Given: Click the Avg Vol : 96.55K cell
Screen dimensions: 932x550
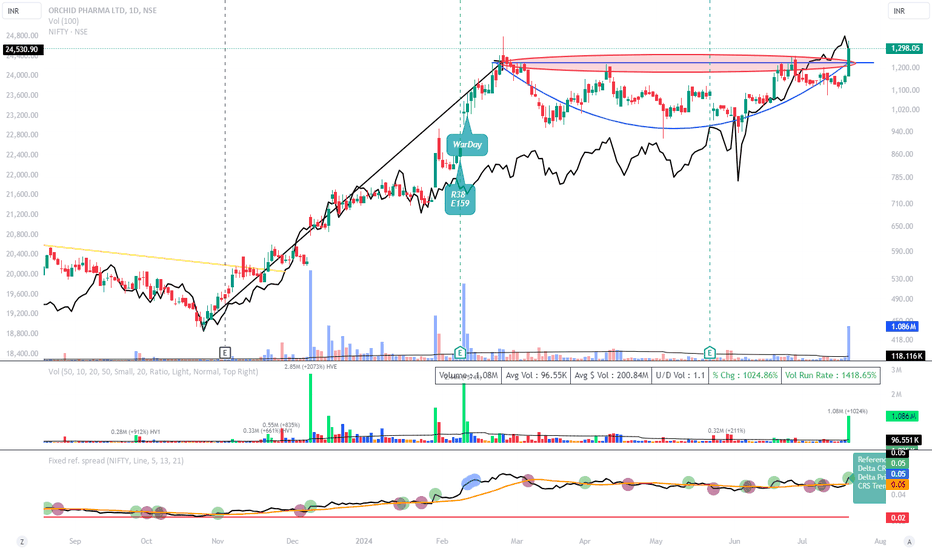Looking at the screenshot, I should point(536,375).
